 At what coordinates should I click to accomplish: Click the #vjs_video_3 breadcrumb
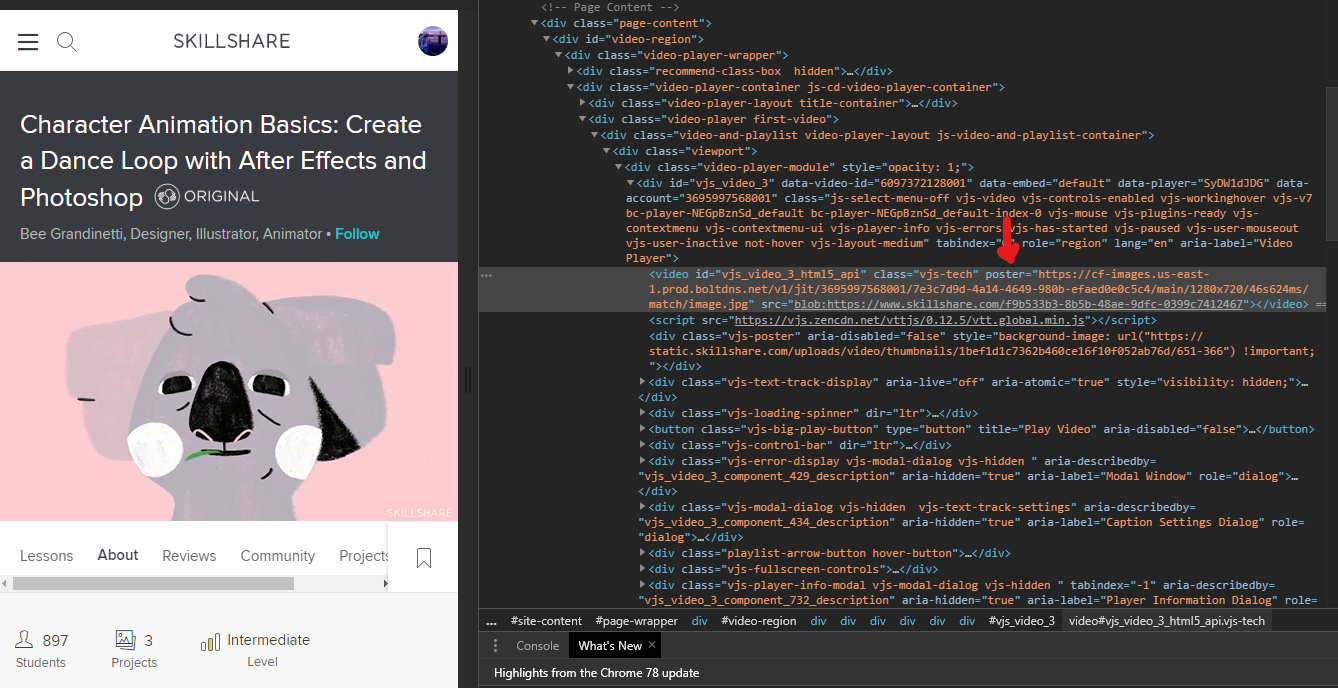1021,621
